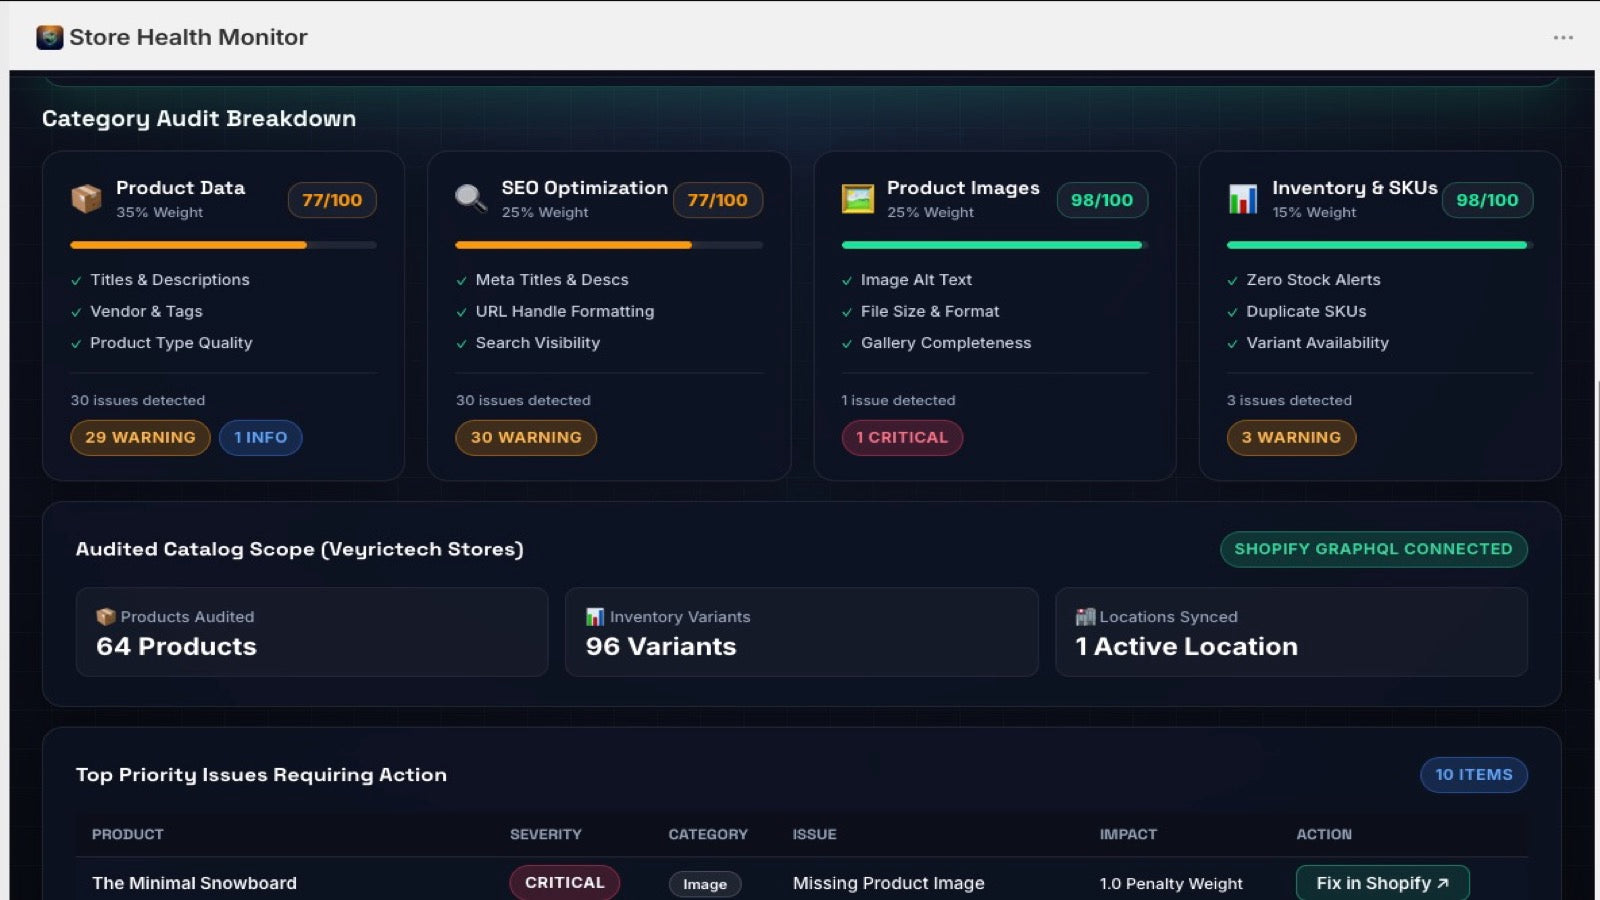Click the Product Data progress bar
Image resolution: width=1600 pixels, height=900 pixels.
coord(223,245)
